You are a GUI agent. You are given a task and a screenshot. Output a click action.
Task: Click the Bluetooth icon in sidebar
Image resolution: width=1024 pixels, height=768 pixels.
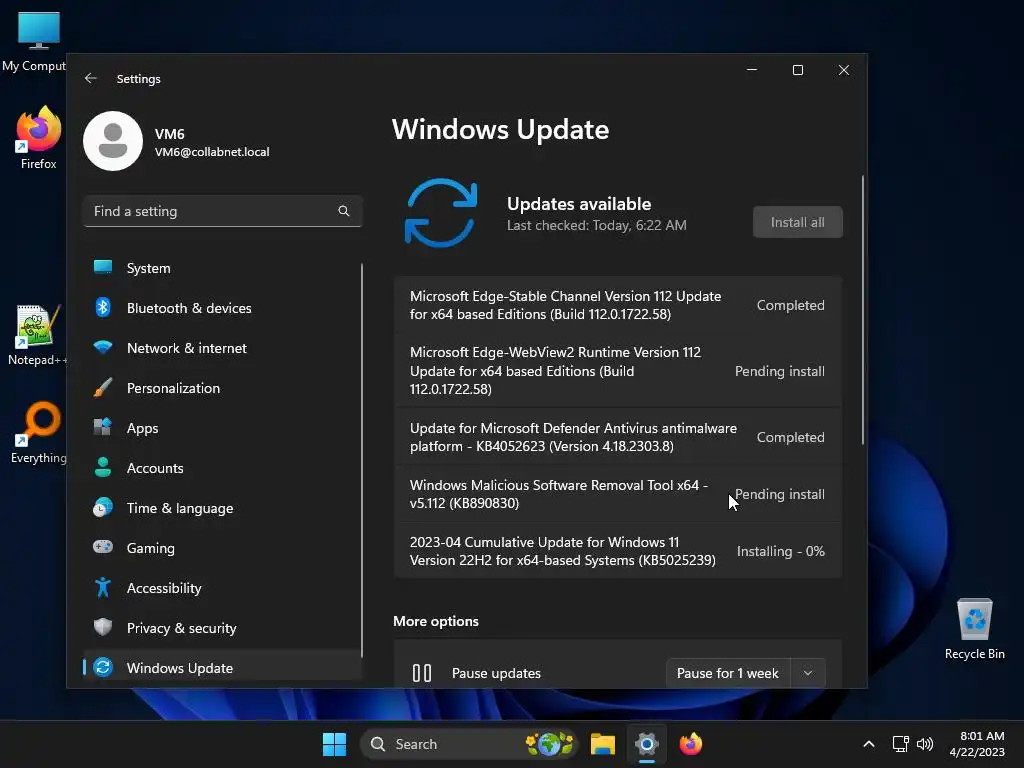click(x=103, y=308)
